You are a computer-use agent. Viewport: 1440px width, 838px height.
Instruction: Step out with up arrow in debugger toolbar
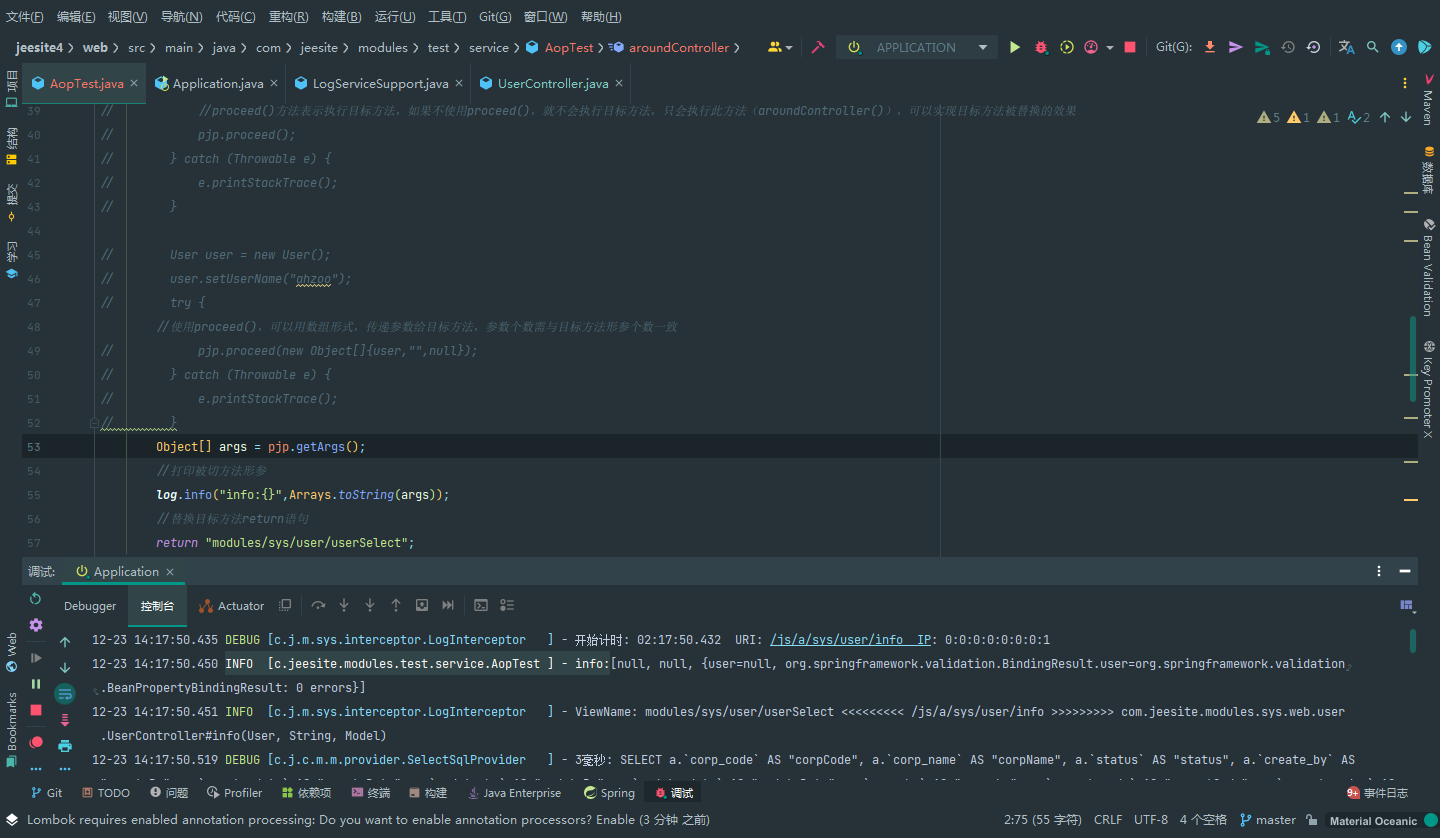click(x=396, y=605)
